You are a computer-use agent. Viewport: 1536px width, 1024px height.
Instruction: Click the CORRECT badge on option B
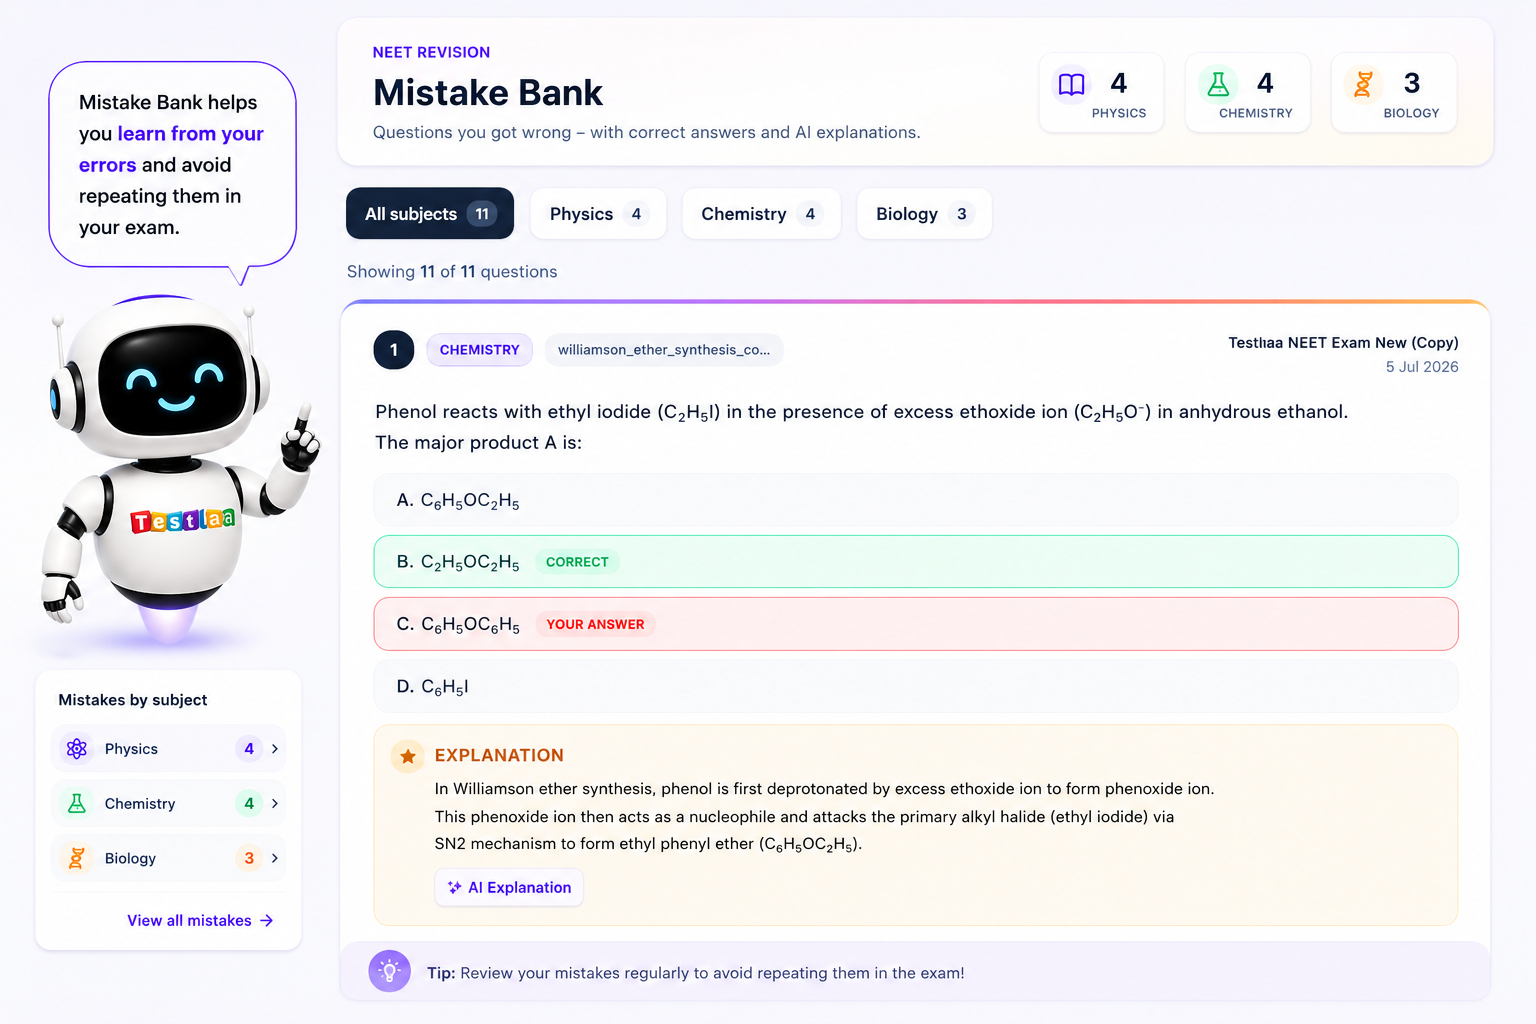click(577, 562)
